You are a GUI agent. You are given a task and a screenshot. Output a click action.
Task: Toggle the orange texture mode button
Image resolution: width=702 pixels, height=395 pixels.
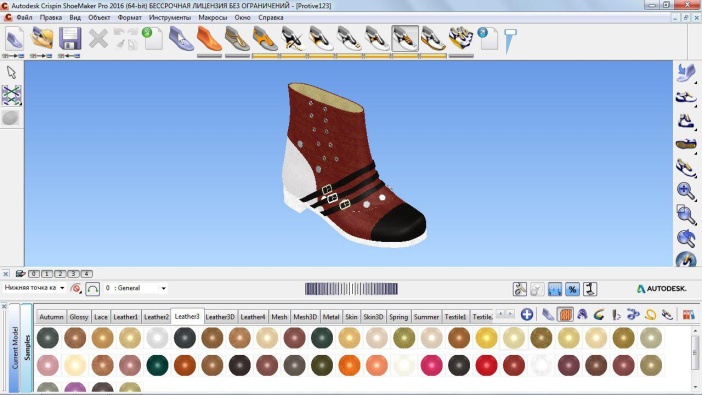[x=565, y=314]
